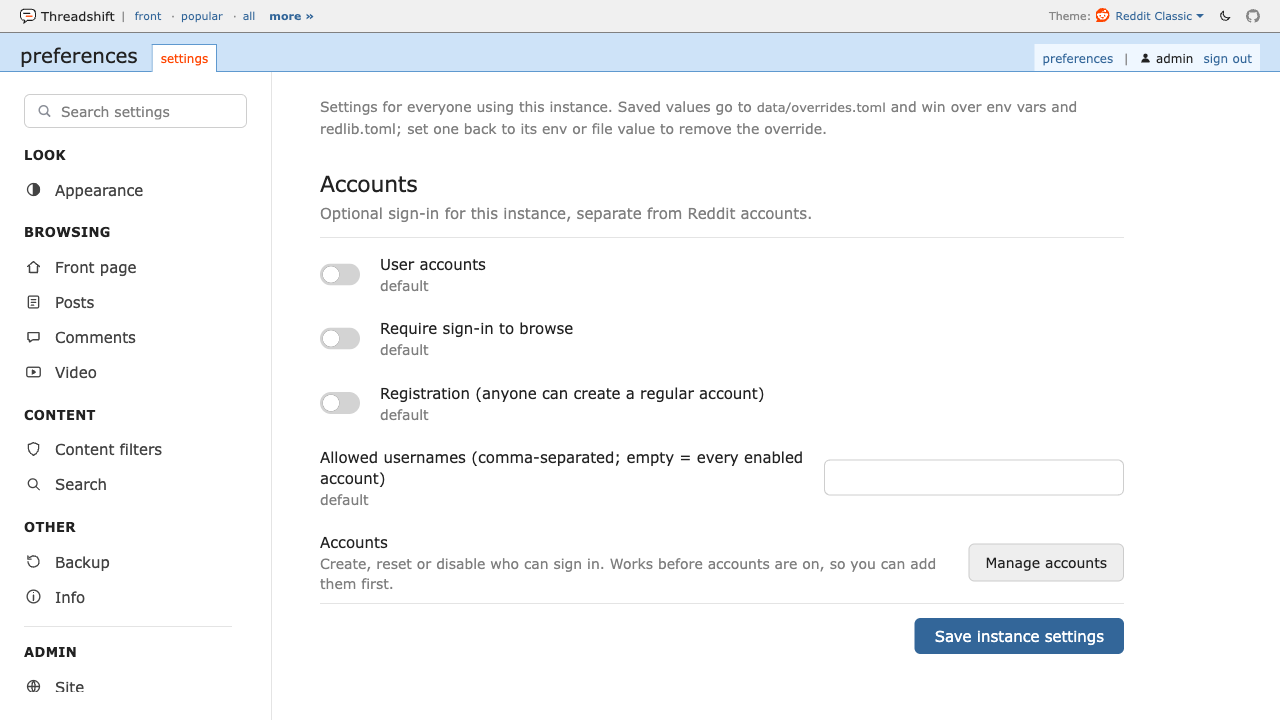Viewport: 1280px width, 720px height.
Task: Open the Reddit Classic theme dropdown
Action: [1159, 16]
